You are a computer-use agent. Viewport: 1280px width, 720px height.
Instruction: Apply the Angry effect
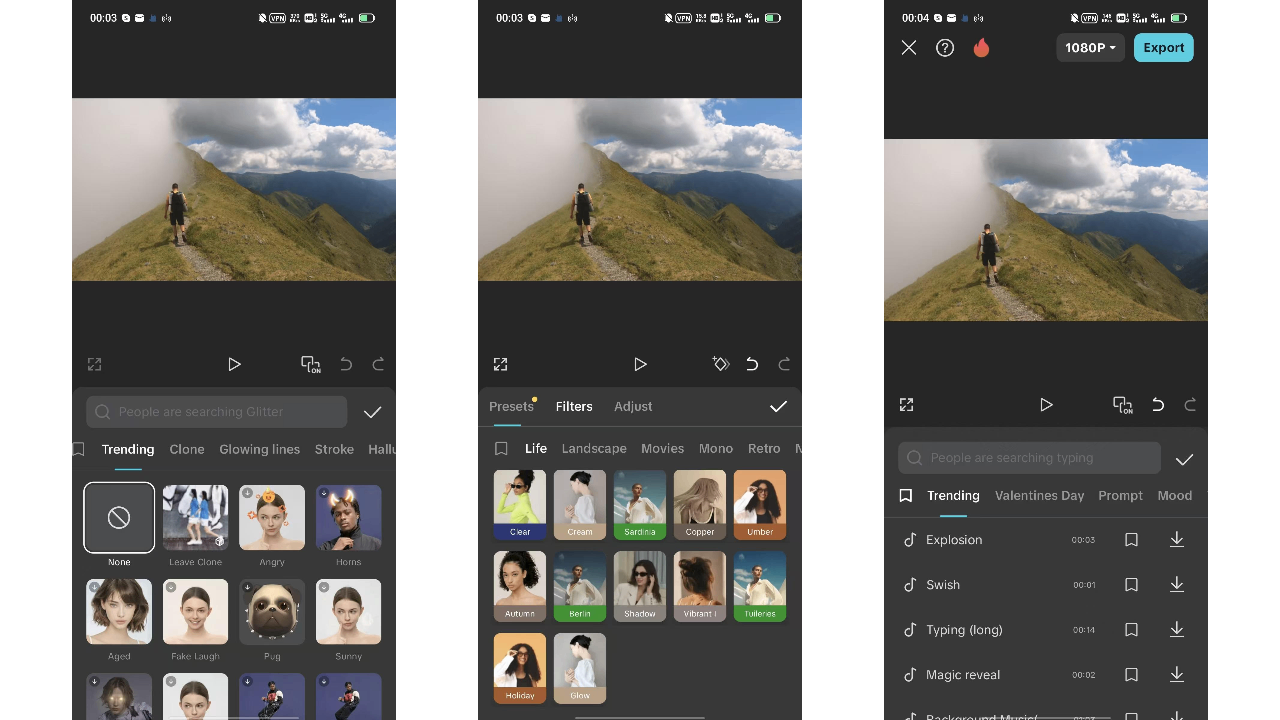[x=272, y=518]
